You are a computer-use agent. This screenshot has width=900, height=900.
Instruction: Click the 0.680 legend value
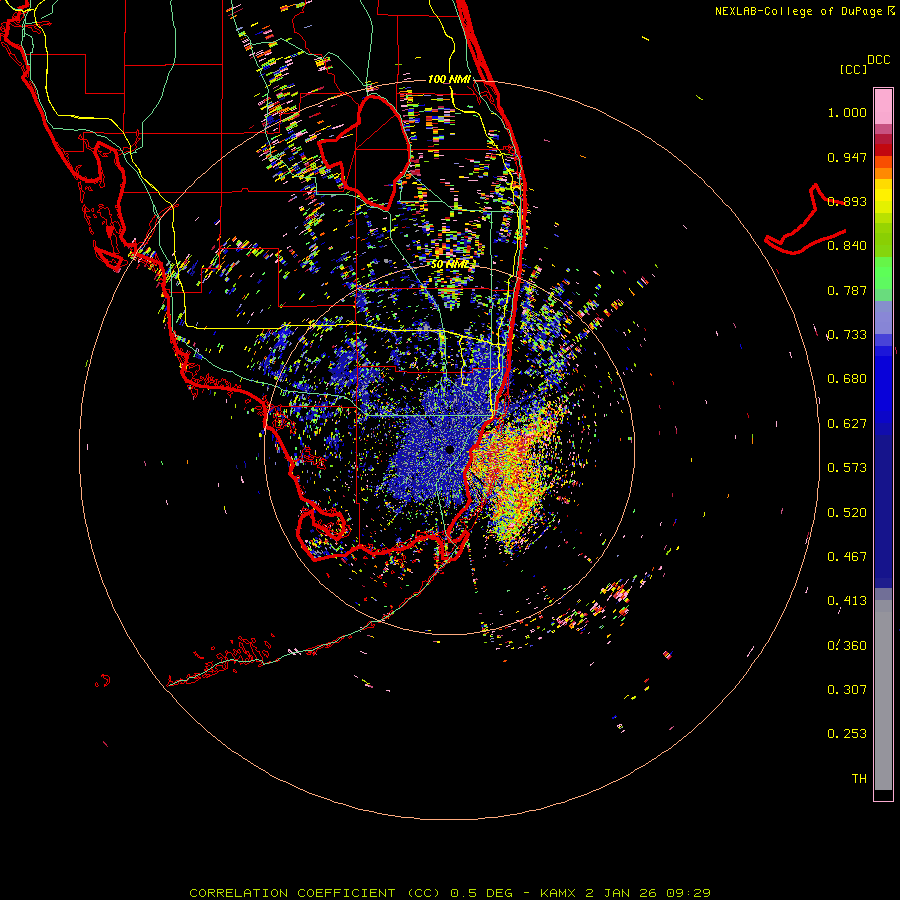point(847,379)
